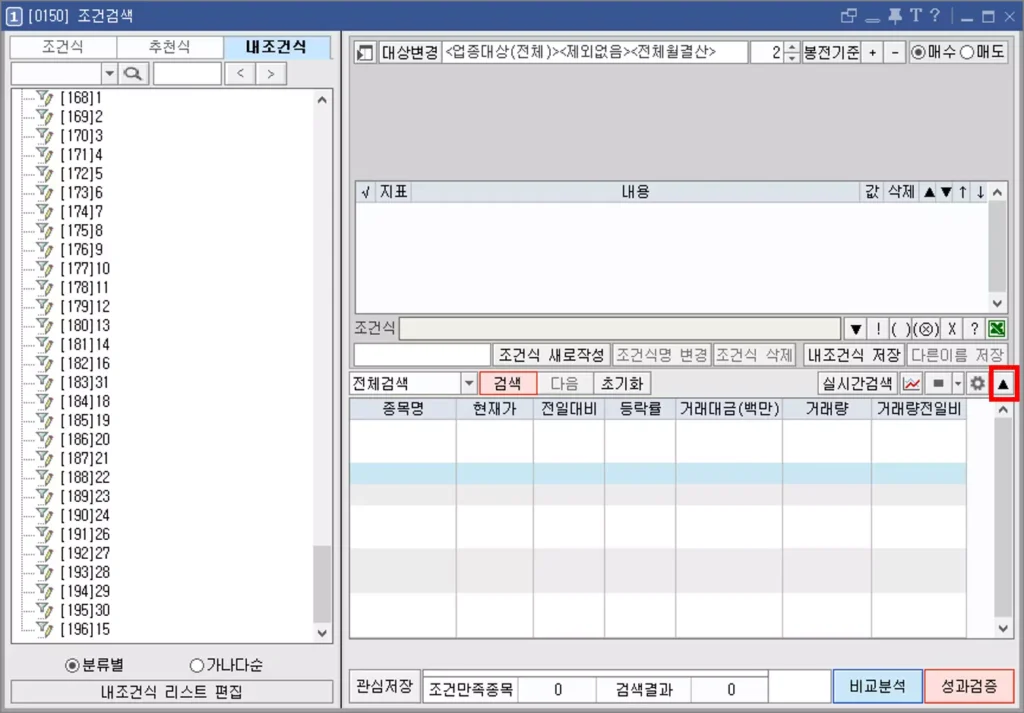This screenshot has width=1024, height=713.
Task: Click the pin icon in title bar
Action: (x=895, y=16)
